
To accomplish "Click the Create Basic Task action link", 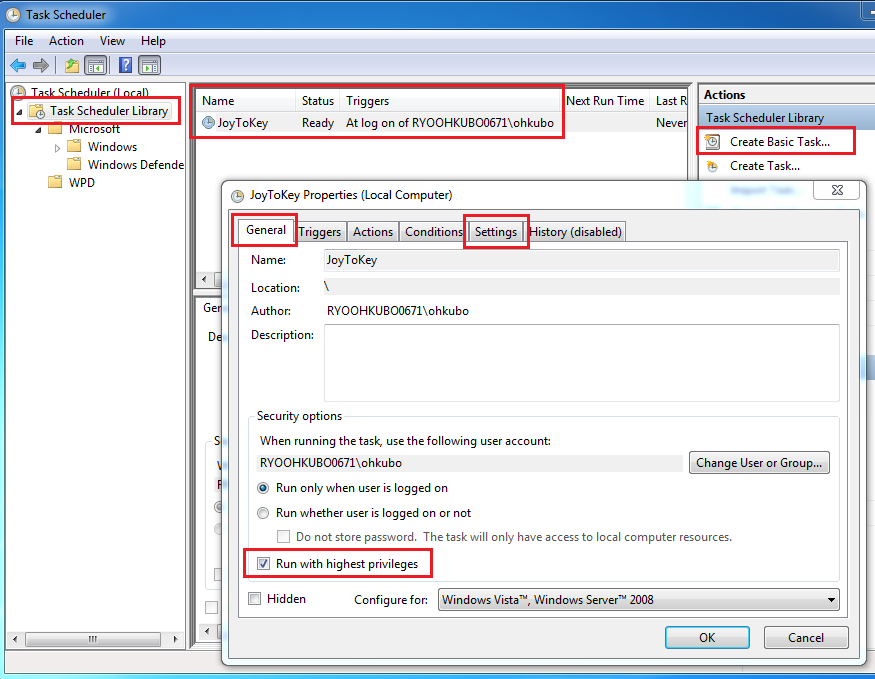I will coord(780,142).
